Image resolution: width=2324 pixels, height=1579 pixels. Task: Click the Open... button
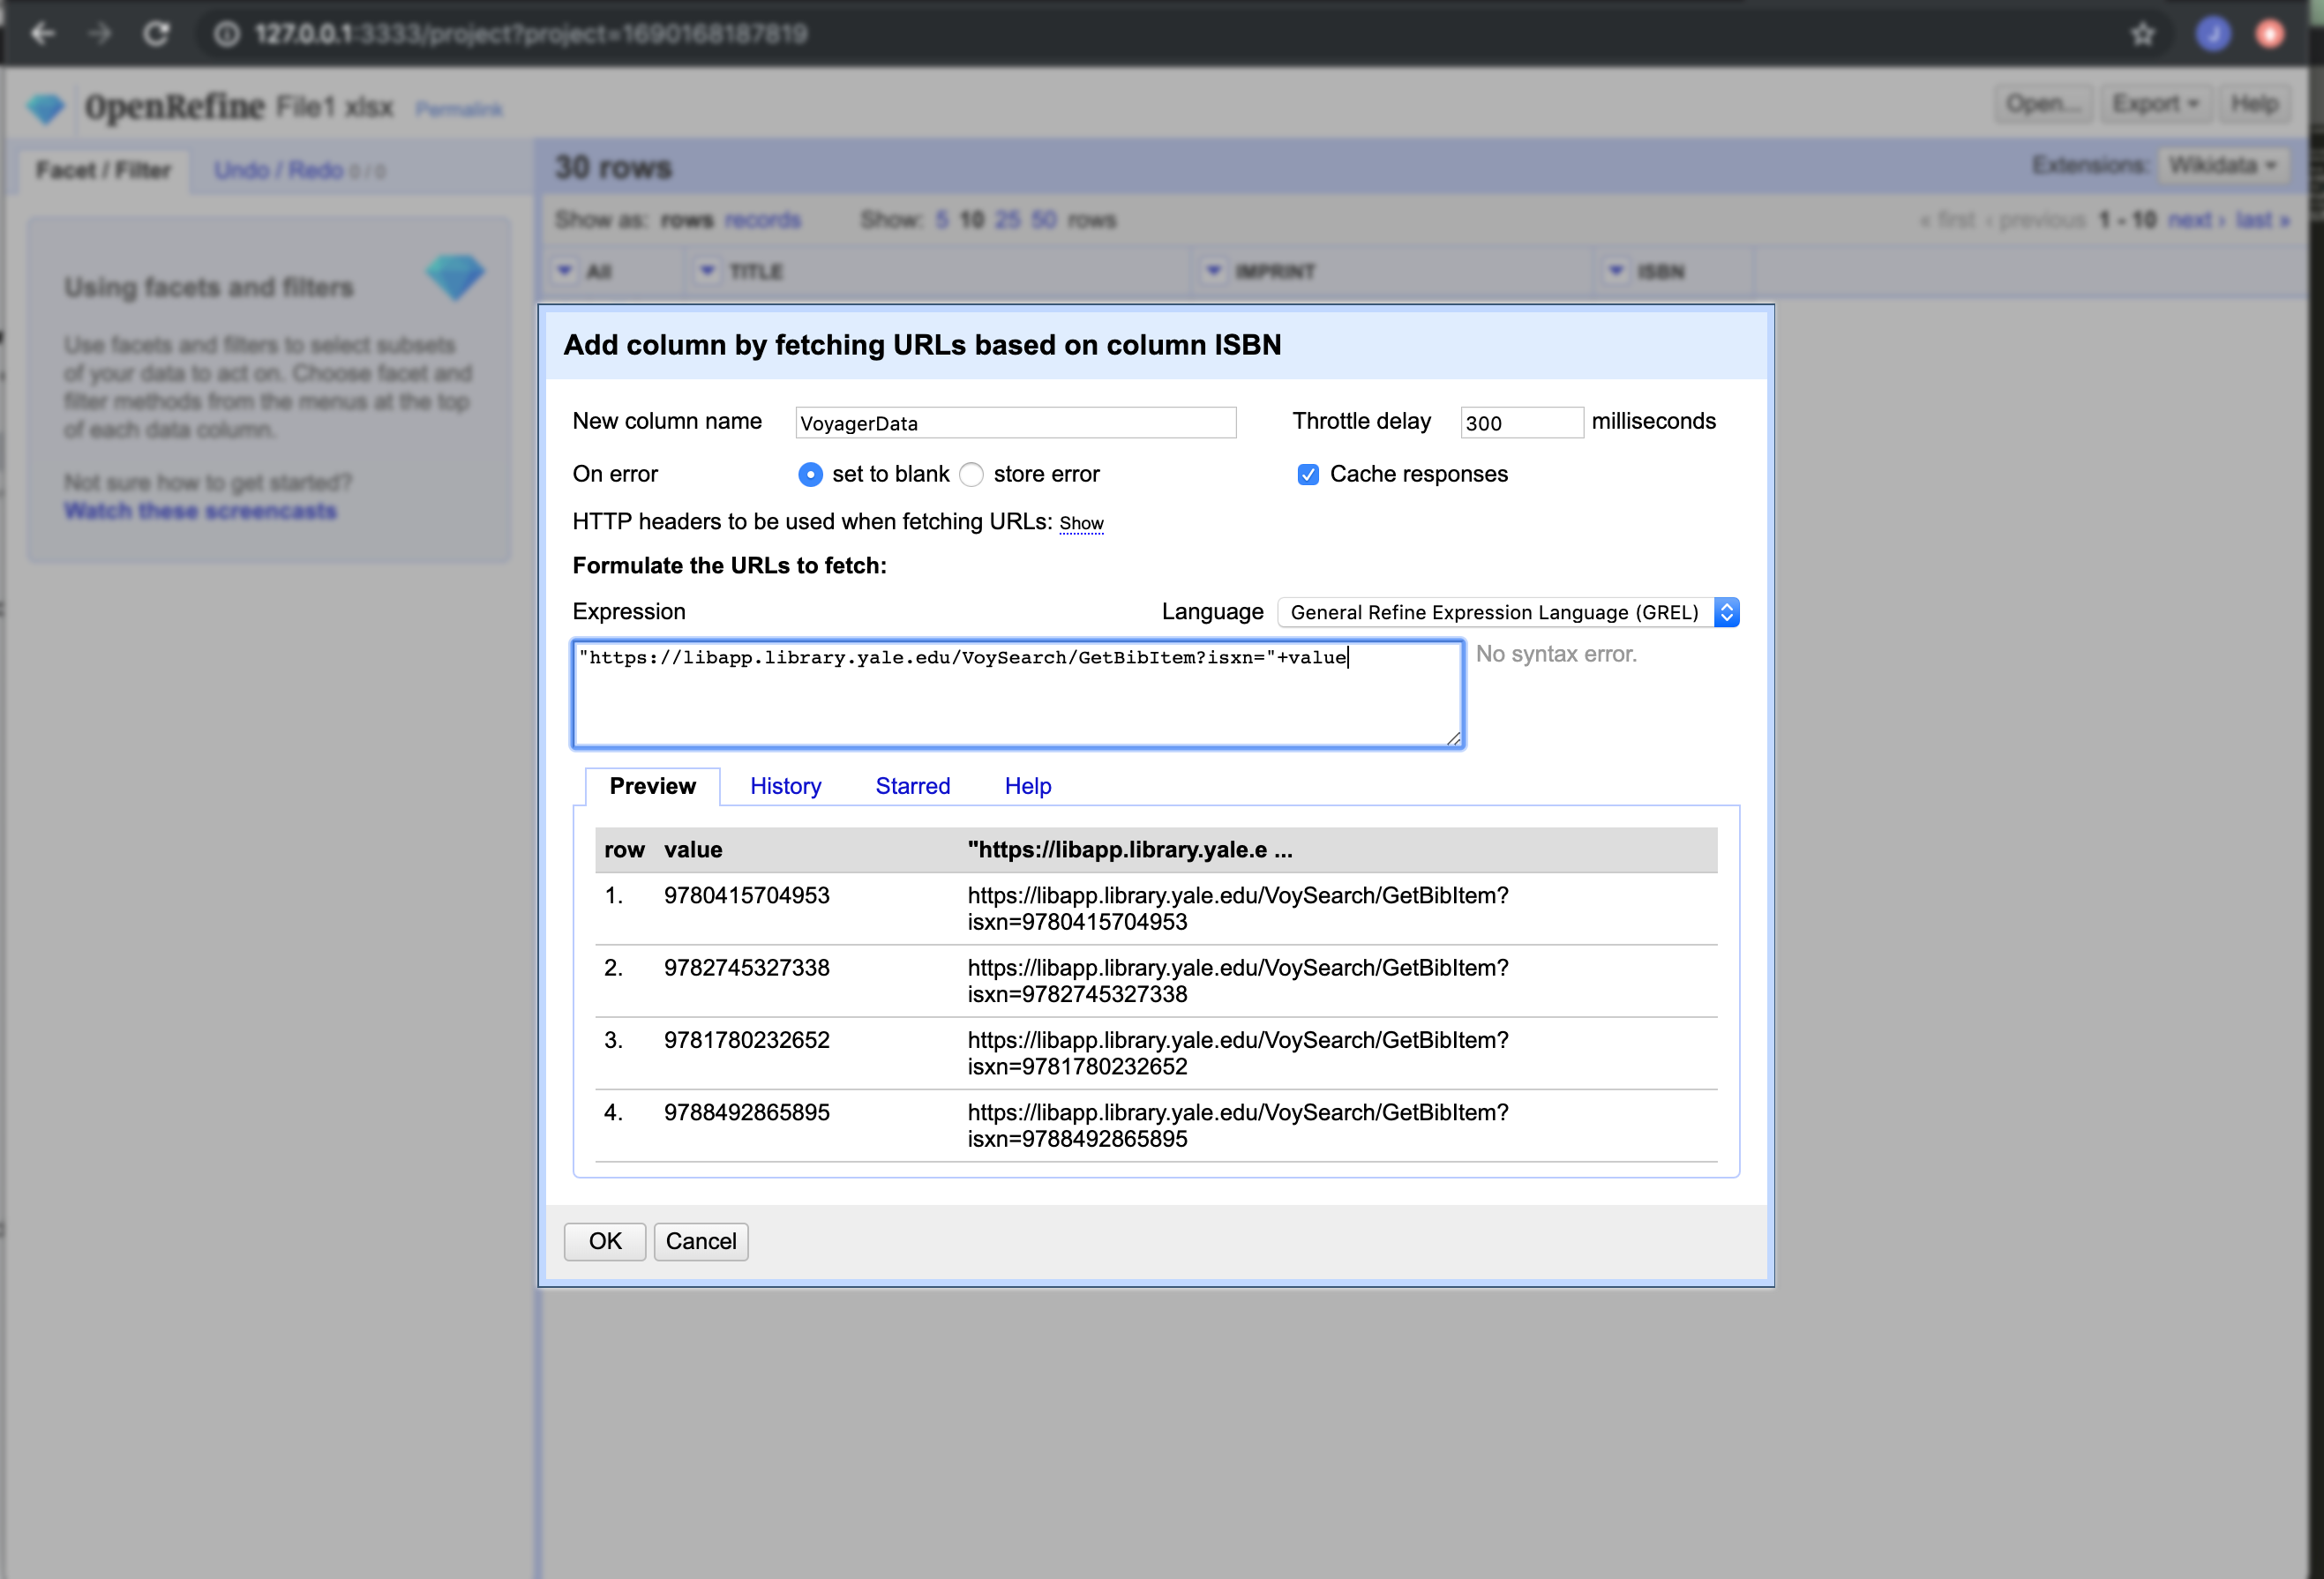click(x=2043, y=104)
